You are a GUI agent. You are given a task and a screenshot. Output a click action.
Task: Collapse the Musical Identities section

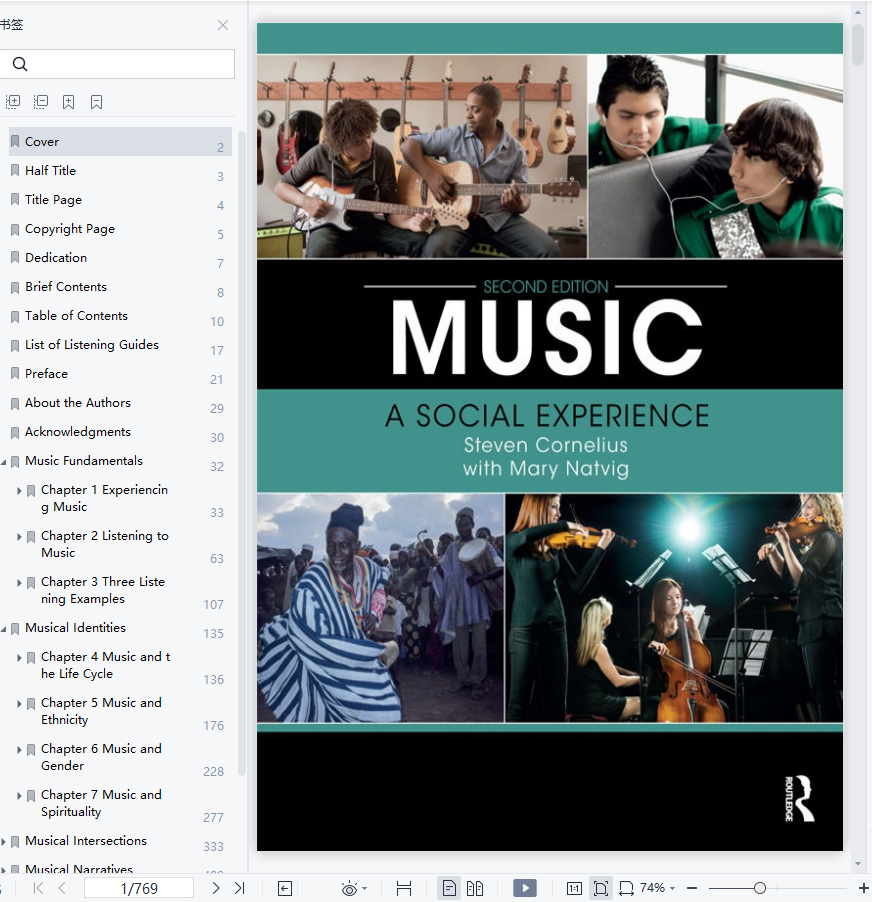point(3,629)
